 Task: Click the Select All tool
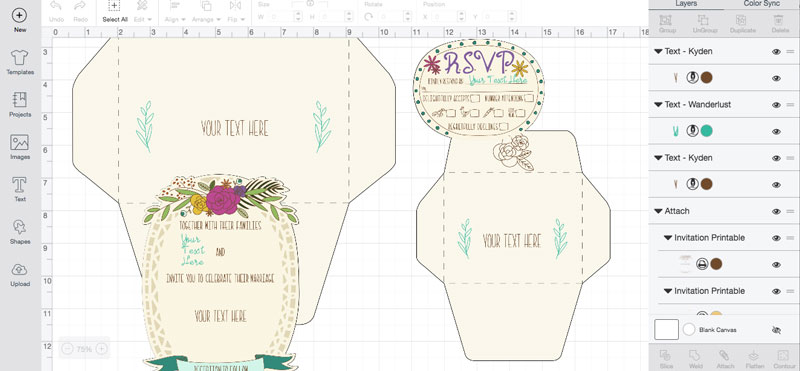click(x=115, y=11)
